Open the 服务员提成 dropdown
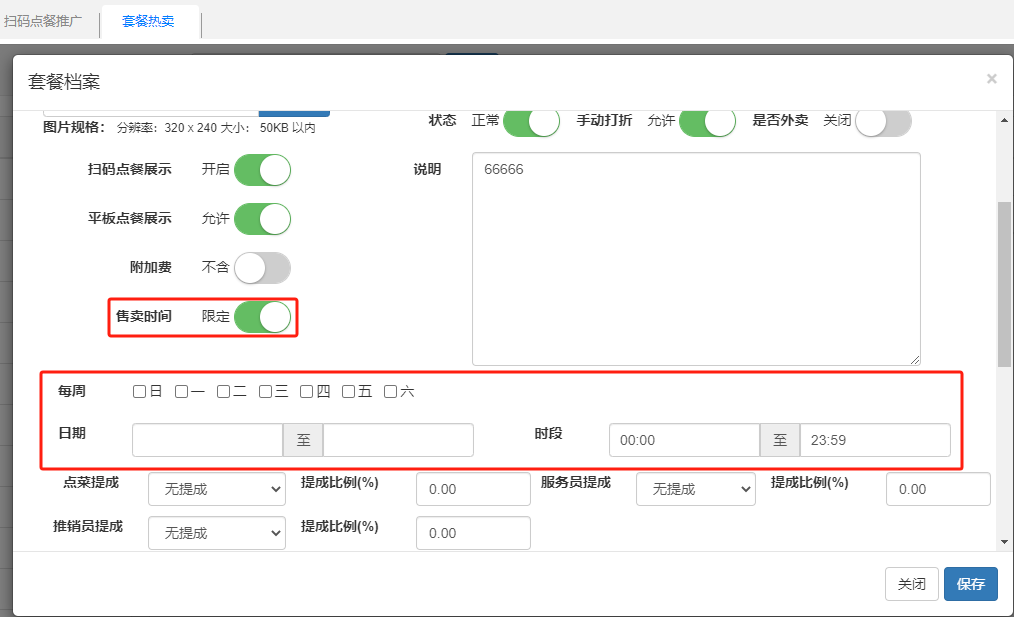1014x617 pixels. click(695, 489)
